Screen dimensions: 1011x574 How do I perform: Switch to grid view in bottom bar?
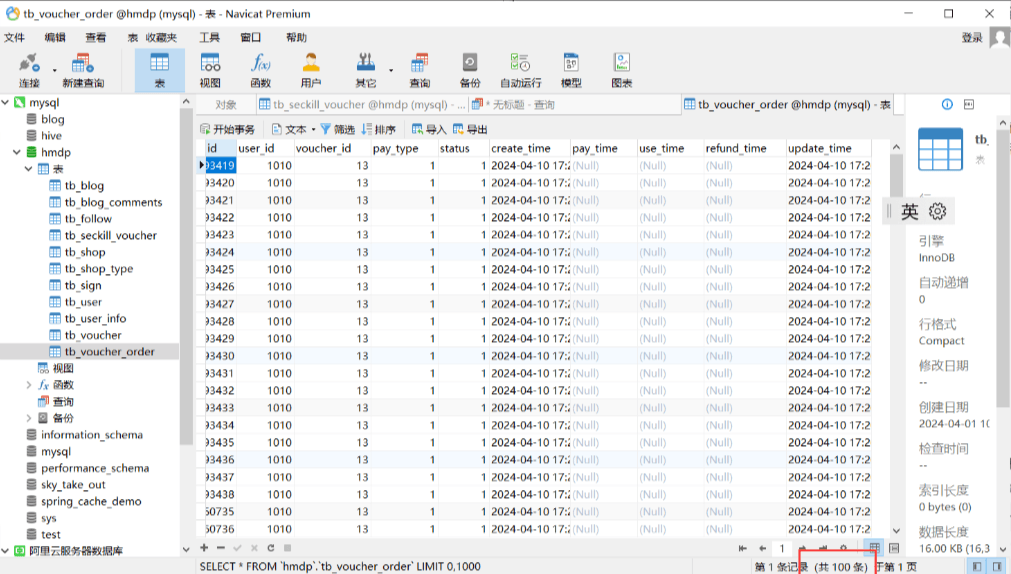click(x=875, y=548)
